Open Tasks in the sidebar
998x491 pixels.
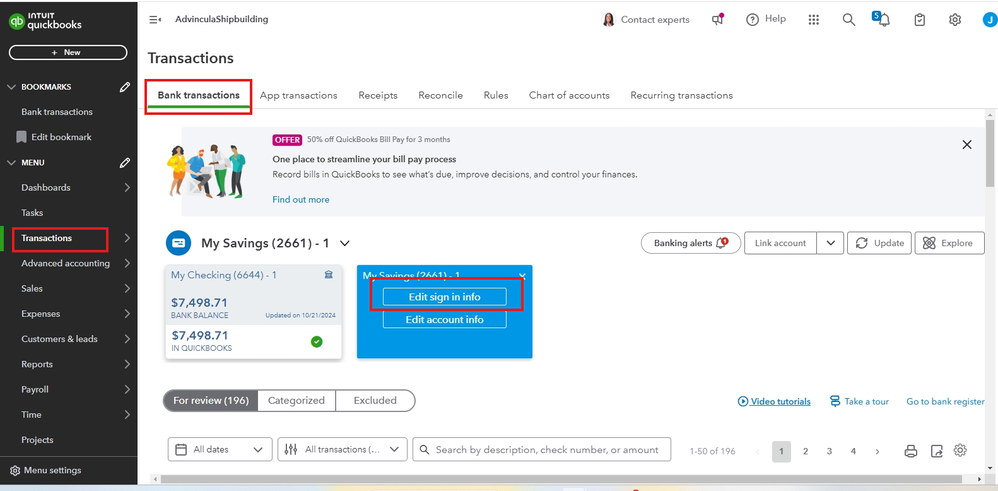click(x=32, y=213)
